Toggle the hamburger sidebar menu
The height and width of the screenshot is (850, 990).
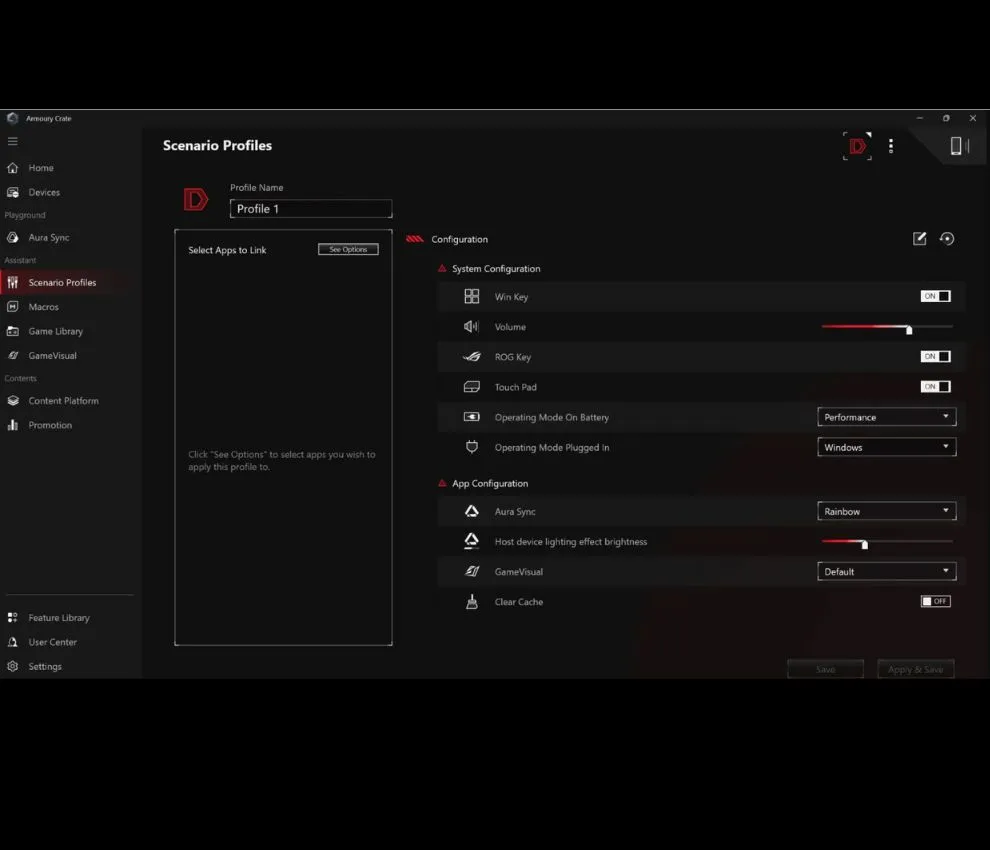coord(13,141)
